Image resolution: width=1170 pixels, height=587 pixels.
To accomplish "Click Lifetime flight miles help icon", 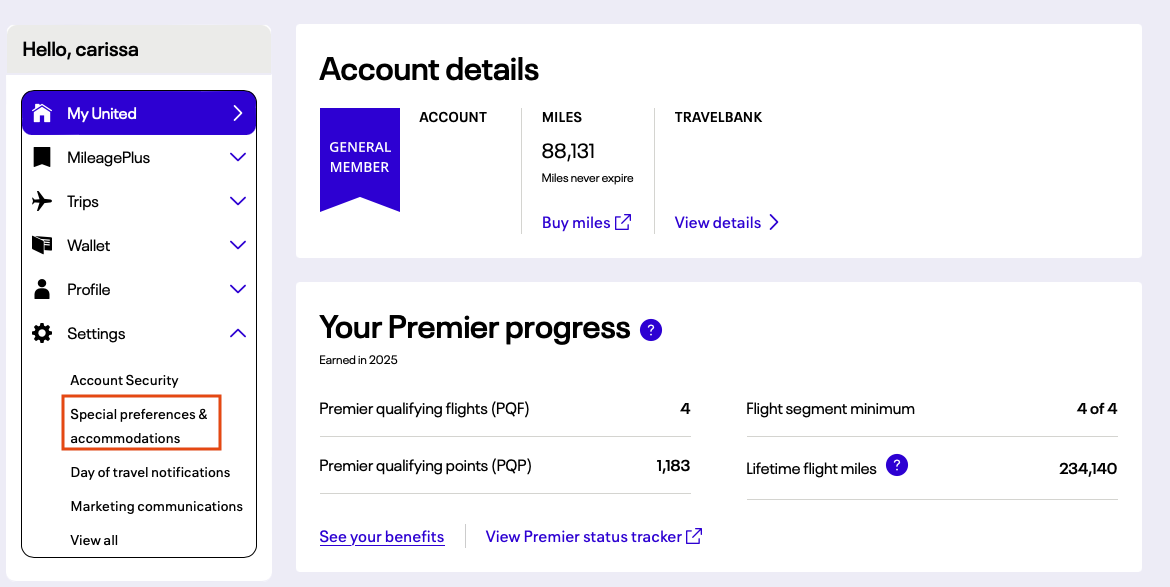I will pos(897,465).
